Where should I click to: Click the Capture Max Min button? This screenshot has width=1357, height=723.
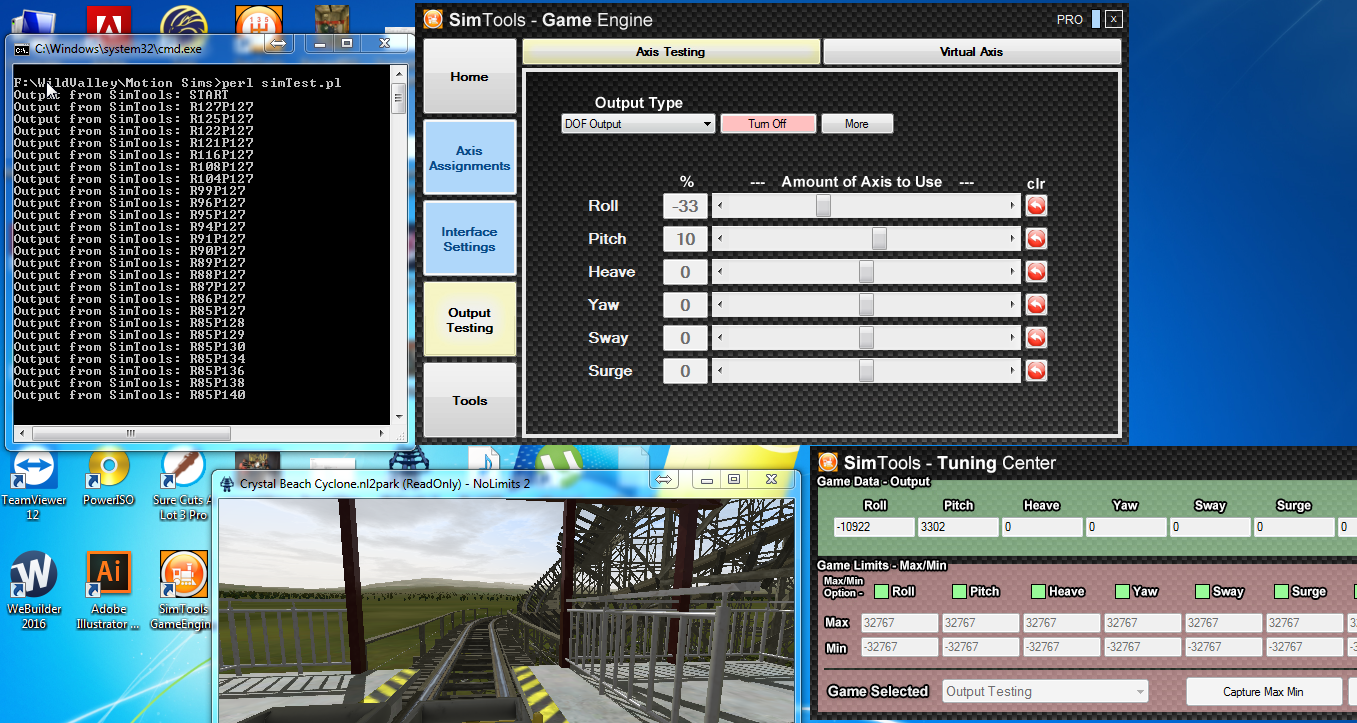(1263, 691)
